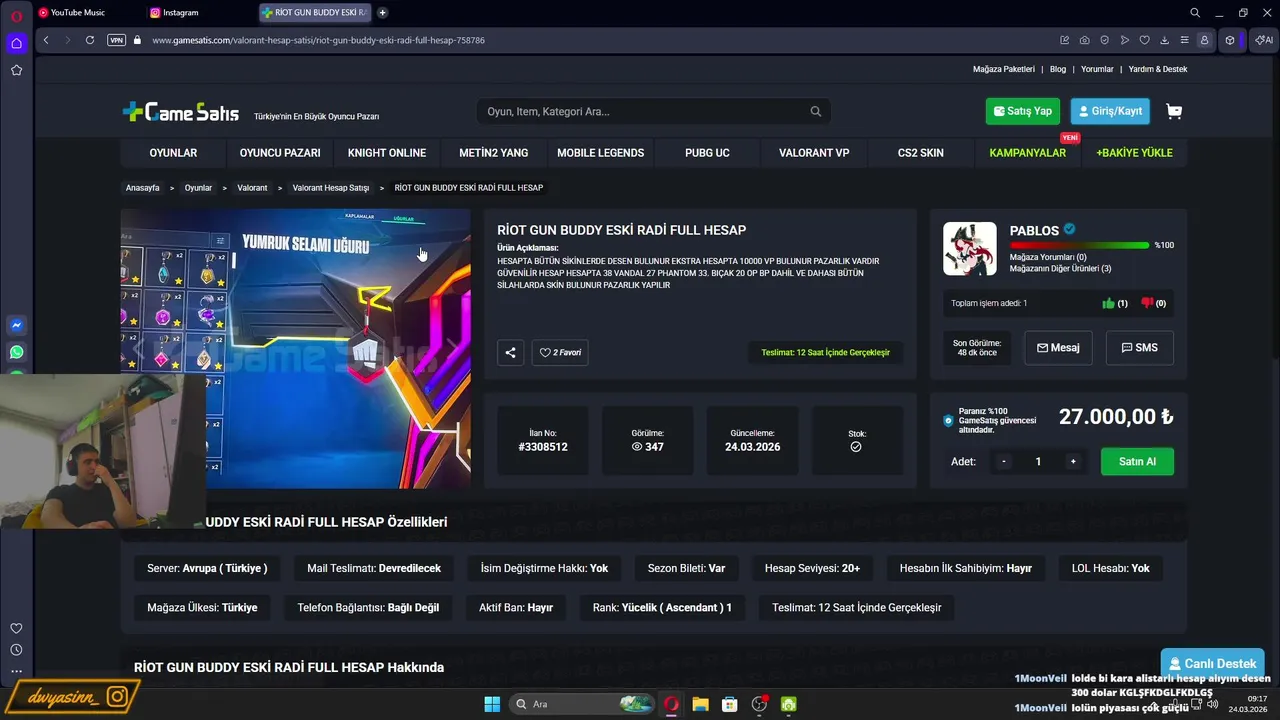The image size is (1280, 720).
Task: Open the Opera AI assistant button
Action: [x=1264, y=40]
